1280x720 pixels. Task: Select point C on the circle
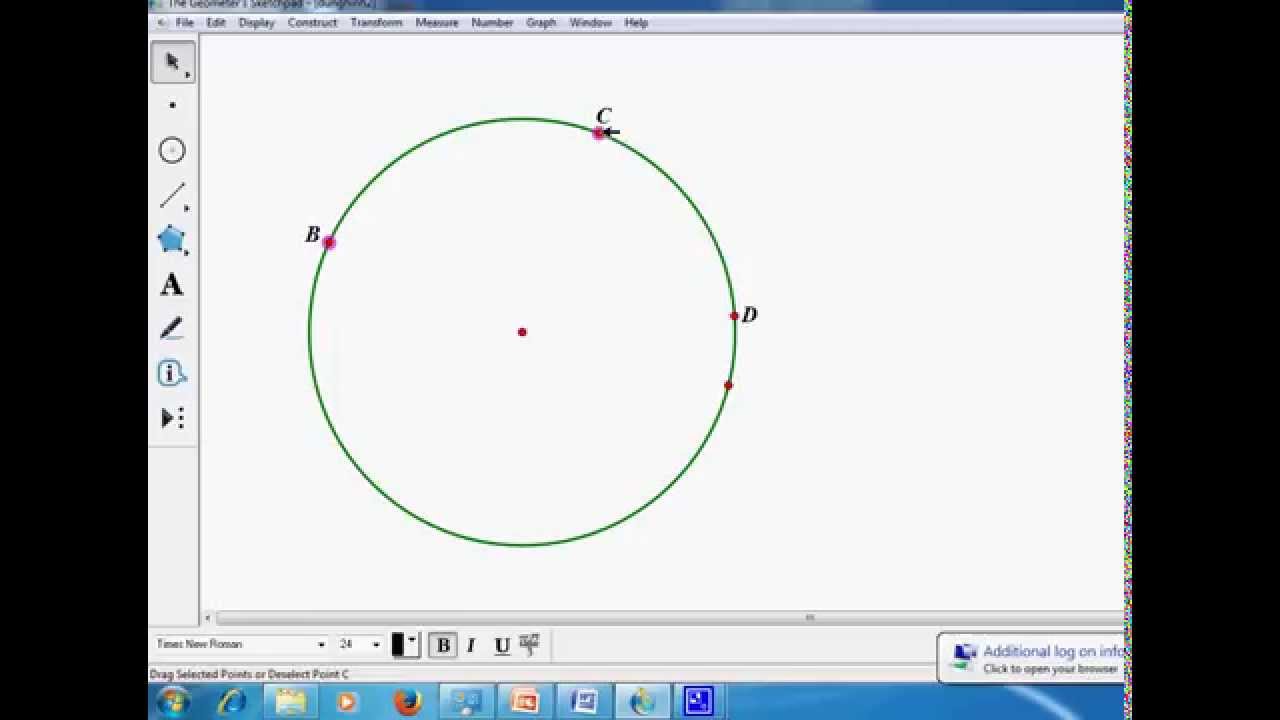coord(599,133)
